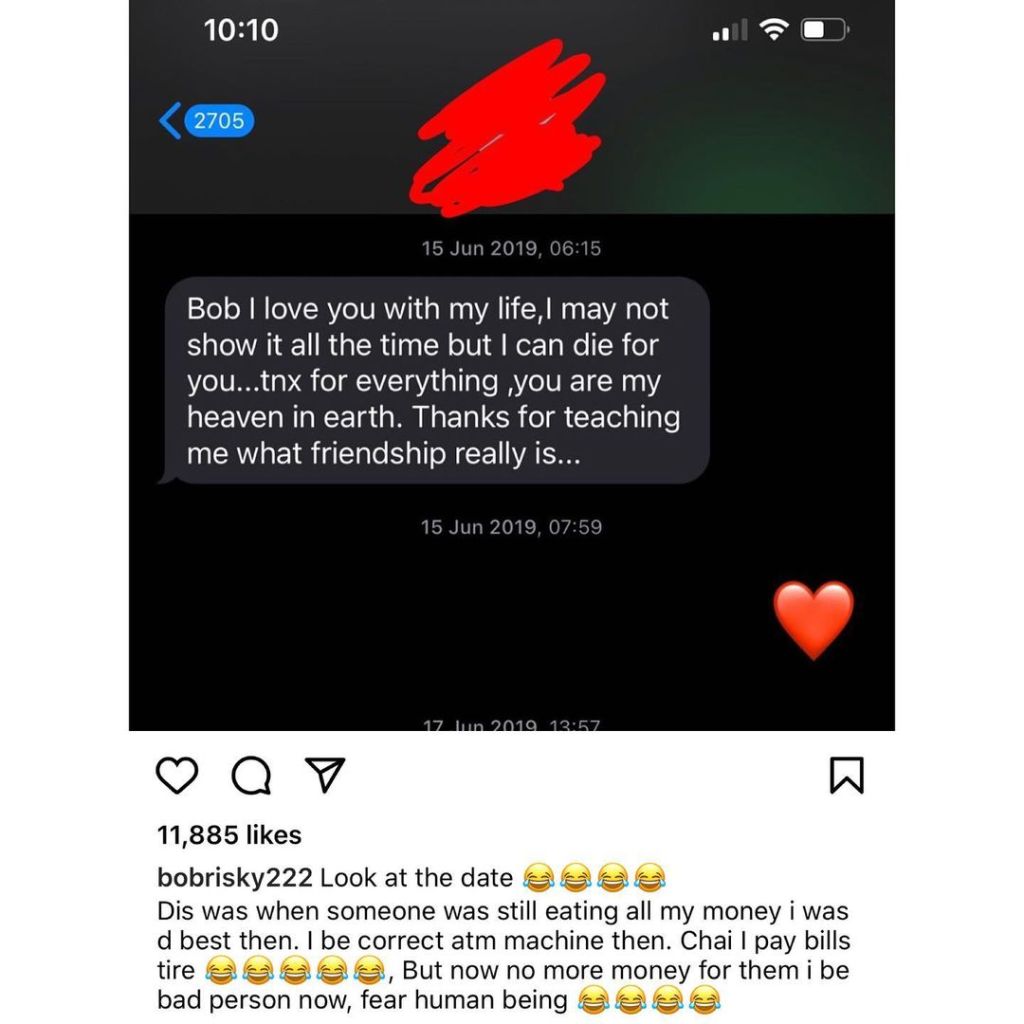Tap the battery indicator icon
Screen dimensions: 1024x1024
pos(825,30)
